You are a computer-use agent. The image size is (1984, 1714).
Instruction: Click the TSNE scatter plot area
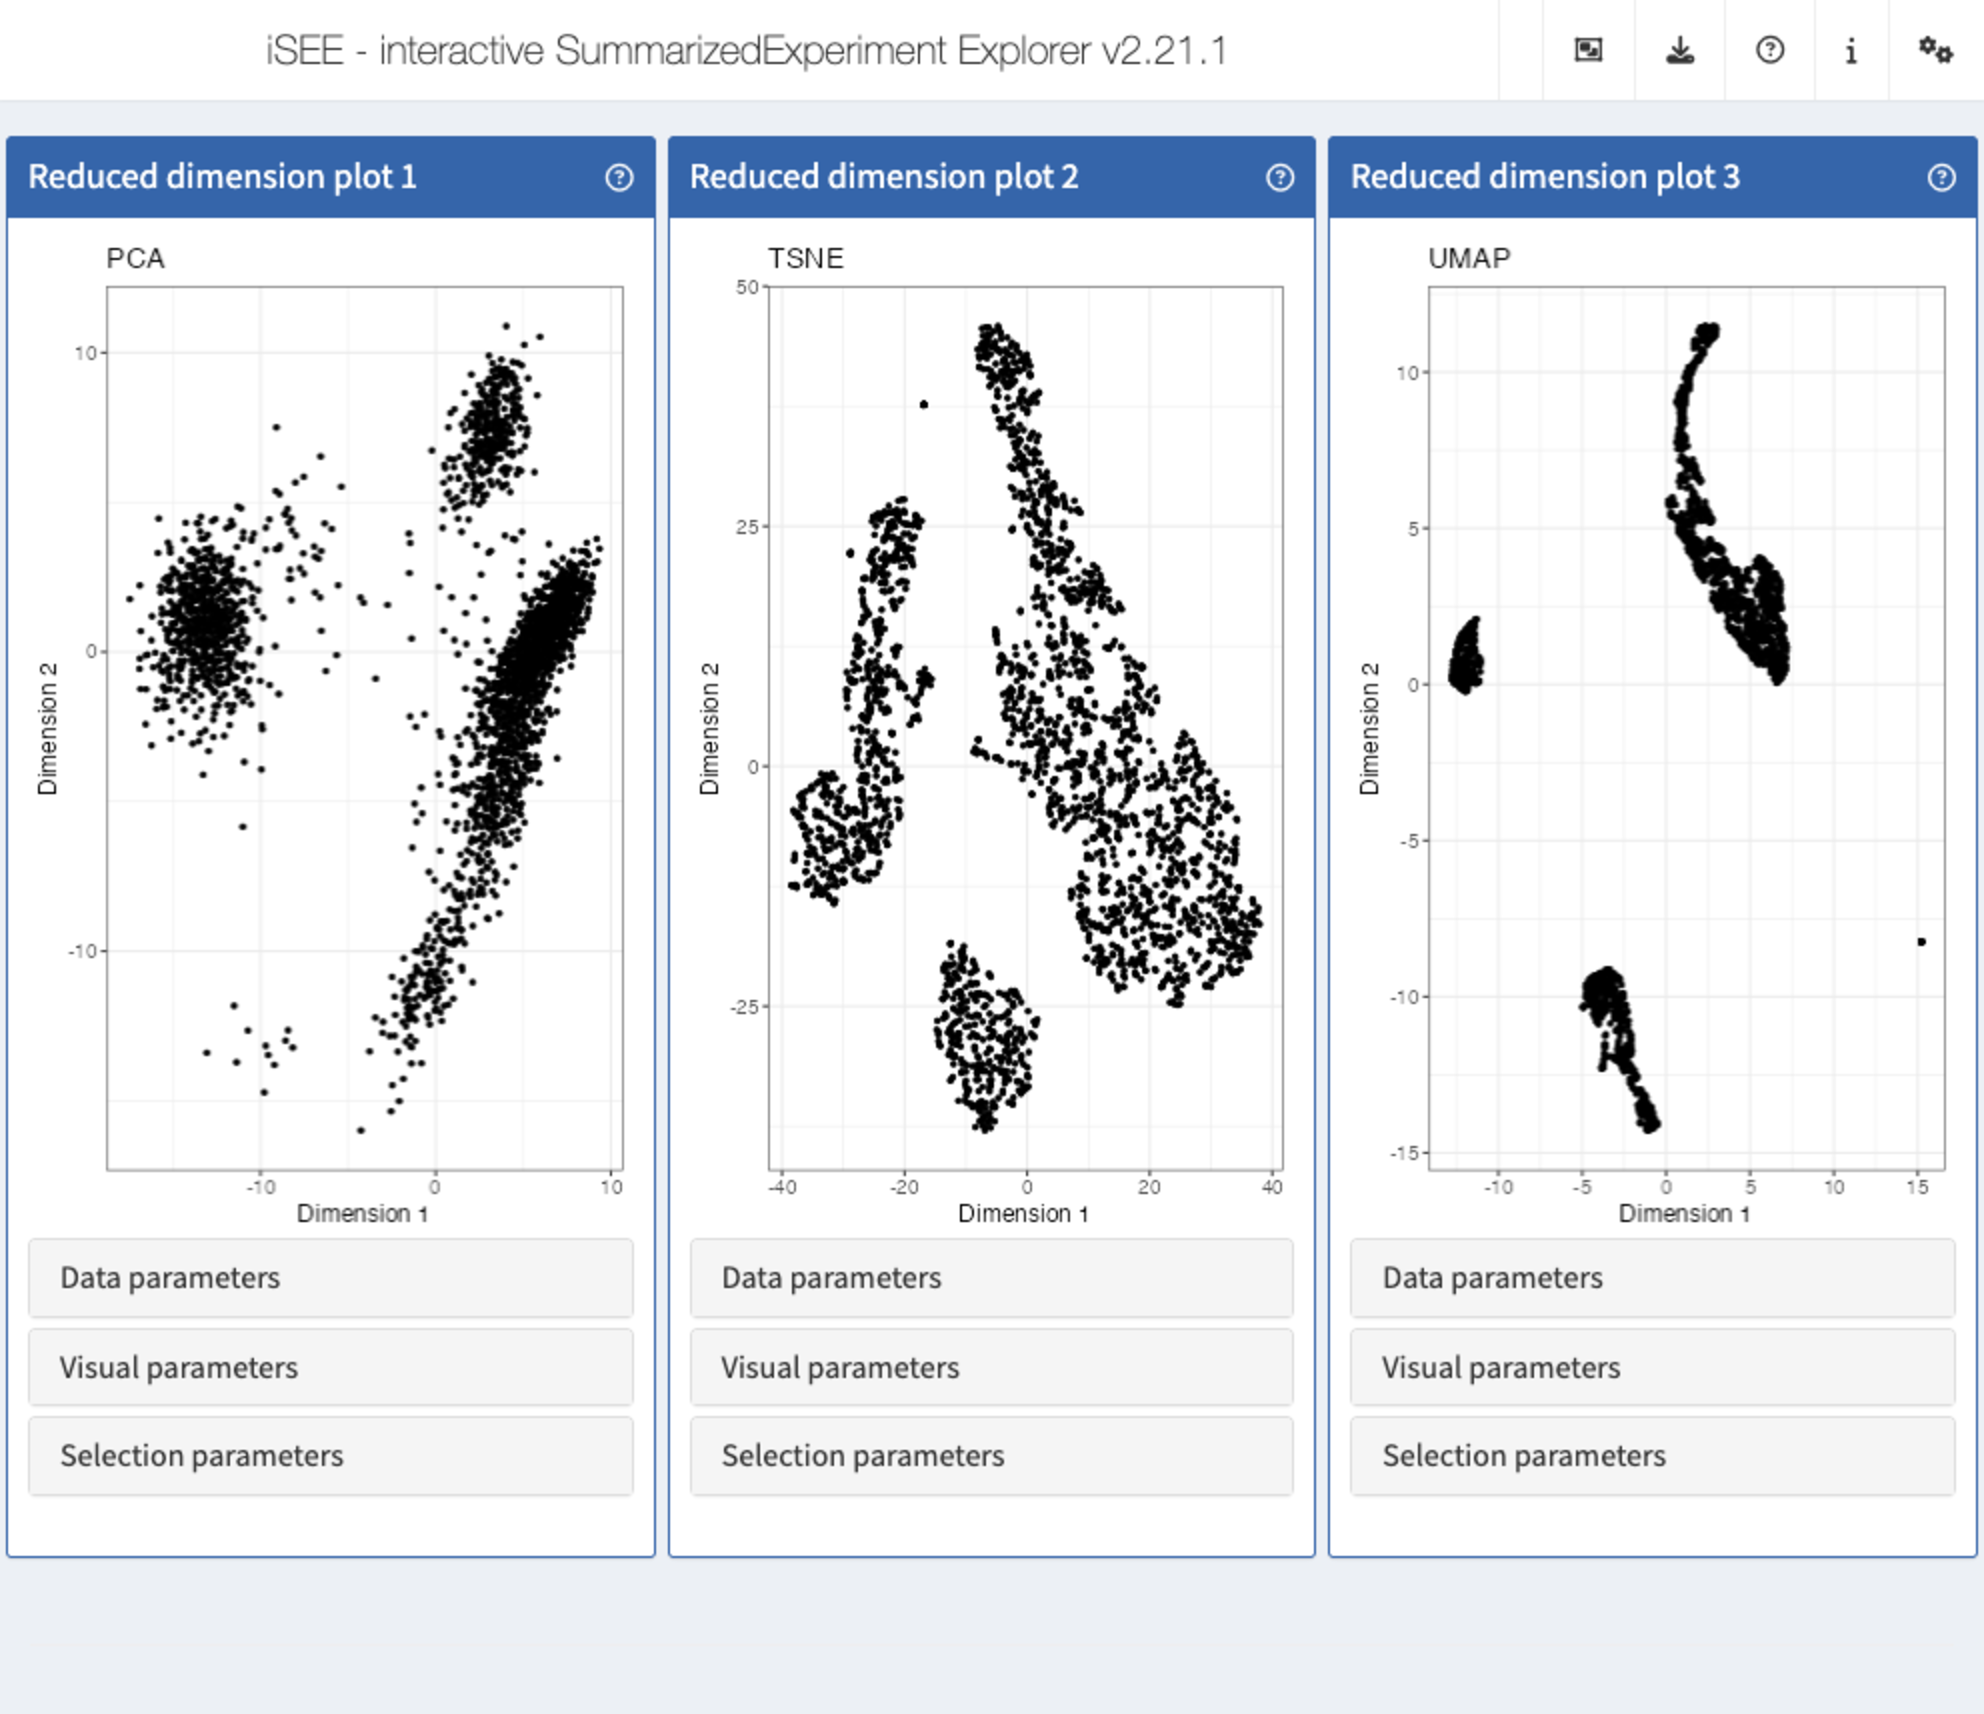pyautogui.click(x=1025, y=728)
